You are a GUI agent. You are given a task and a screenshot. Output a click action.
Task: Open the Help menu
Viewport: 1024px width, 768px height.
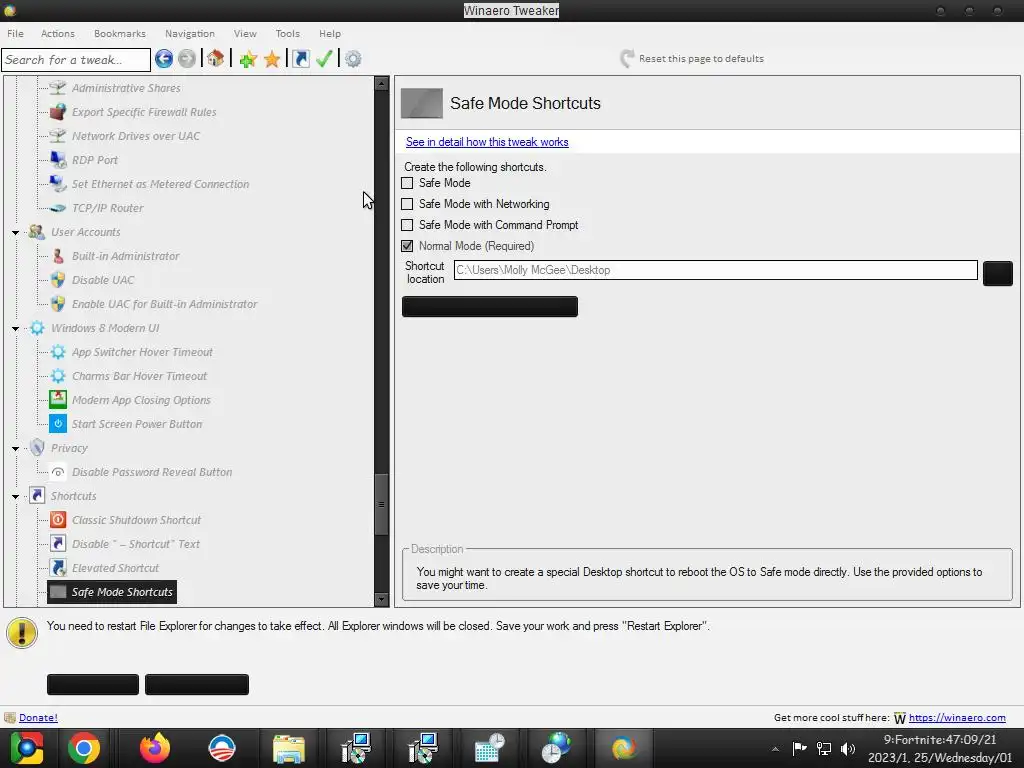(x=330, y=33)
